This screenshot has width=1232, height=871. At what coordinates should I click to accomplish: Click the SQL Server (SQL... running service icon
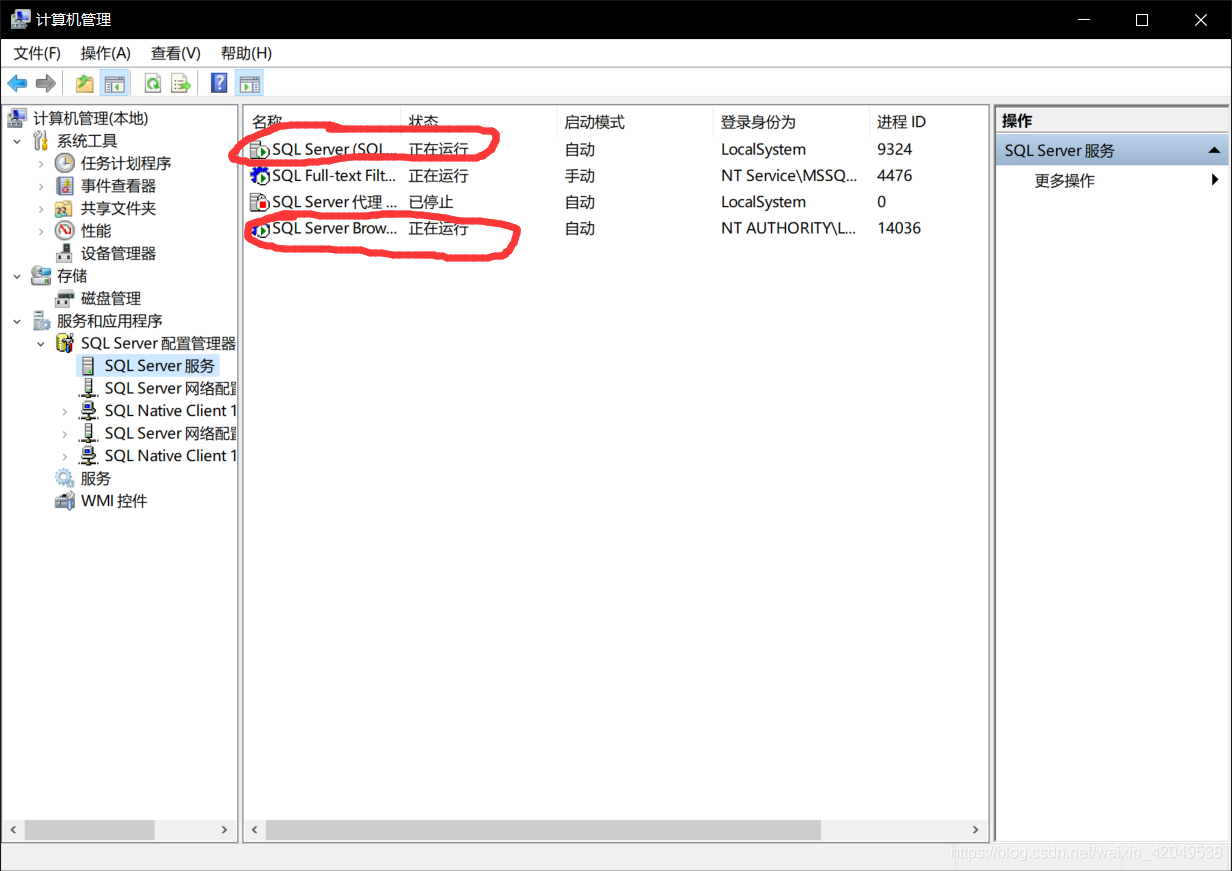260,150
